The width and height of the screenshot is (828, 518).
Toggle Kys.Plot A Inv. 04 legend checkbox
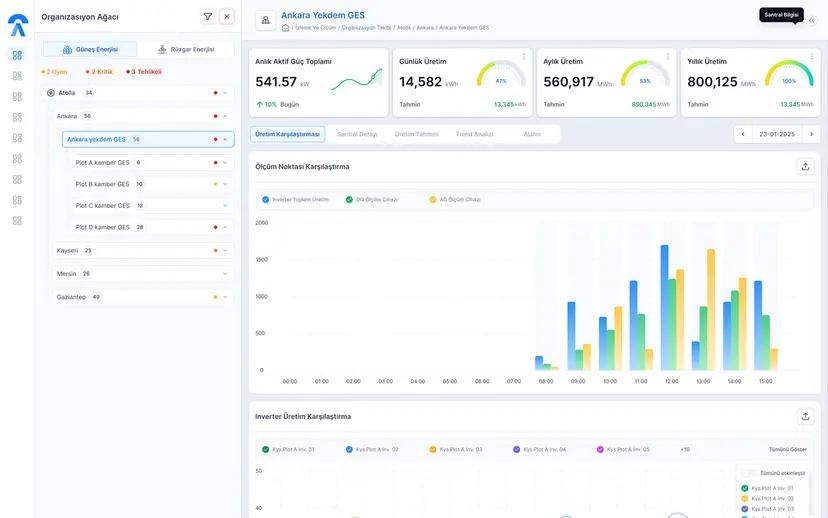[x=516, y=449]
